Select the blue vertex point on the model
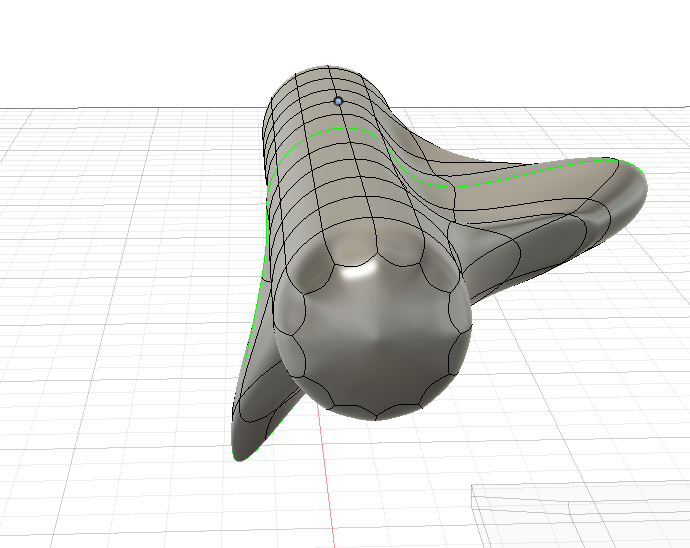This screenshot has height=548, width=690. click(x=338, y=101)
